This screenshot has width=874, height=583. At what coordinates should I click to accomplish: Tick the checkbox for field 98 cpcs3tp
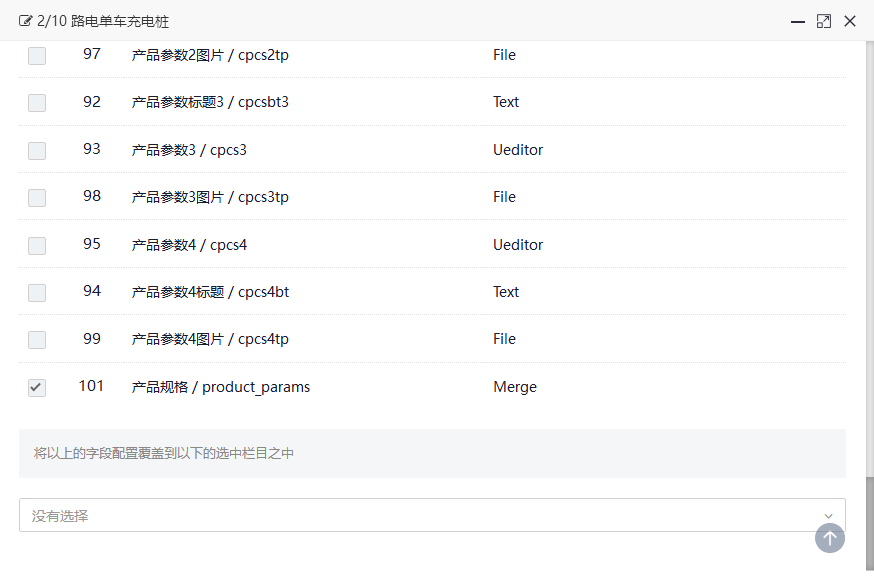coord(37,198)
